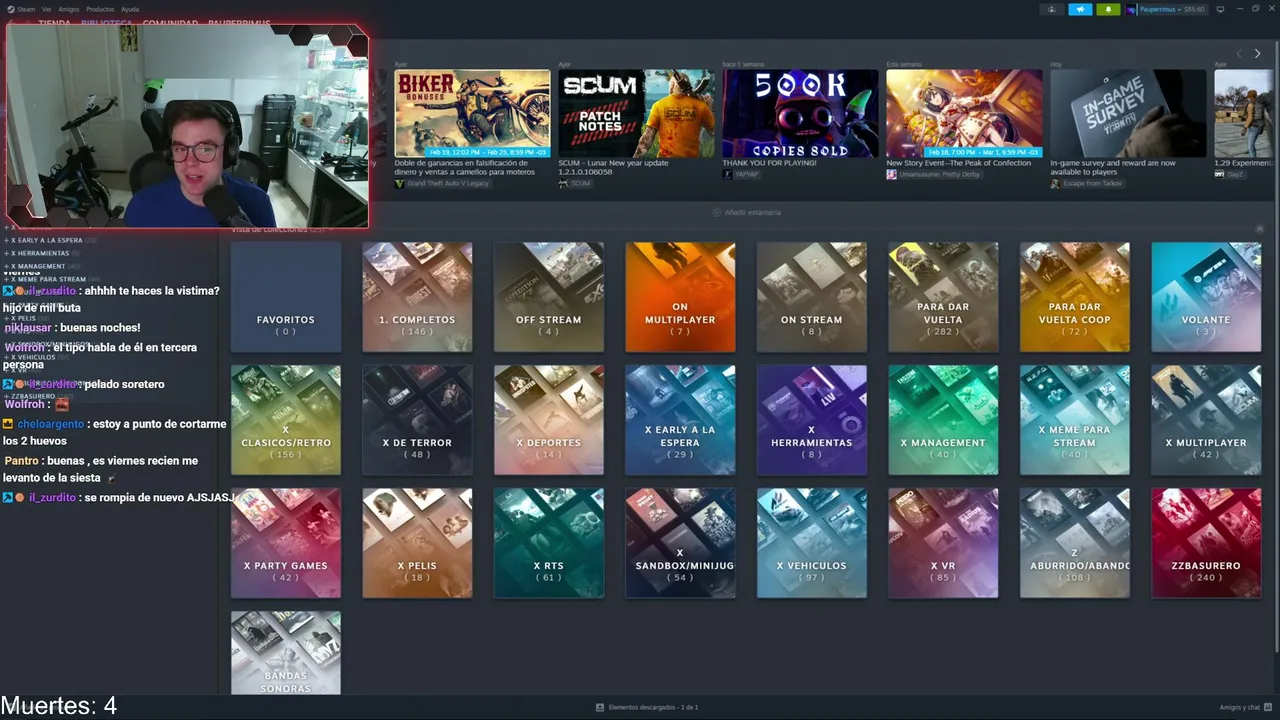This screenshot has width=1280, height=720.
Task: Open the Productos menu
Action: [x=100, y=9]
